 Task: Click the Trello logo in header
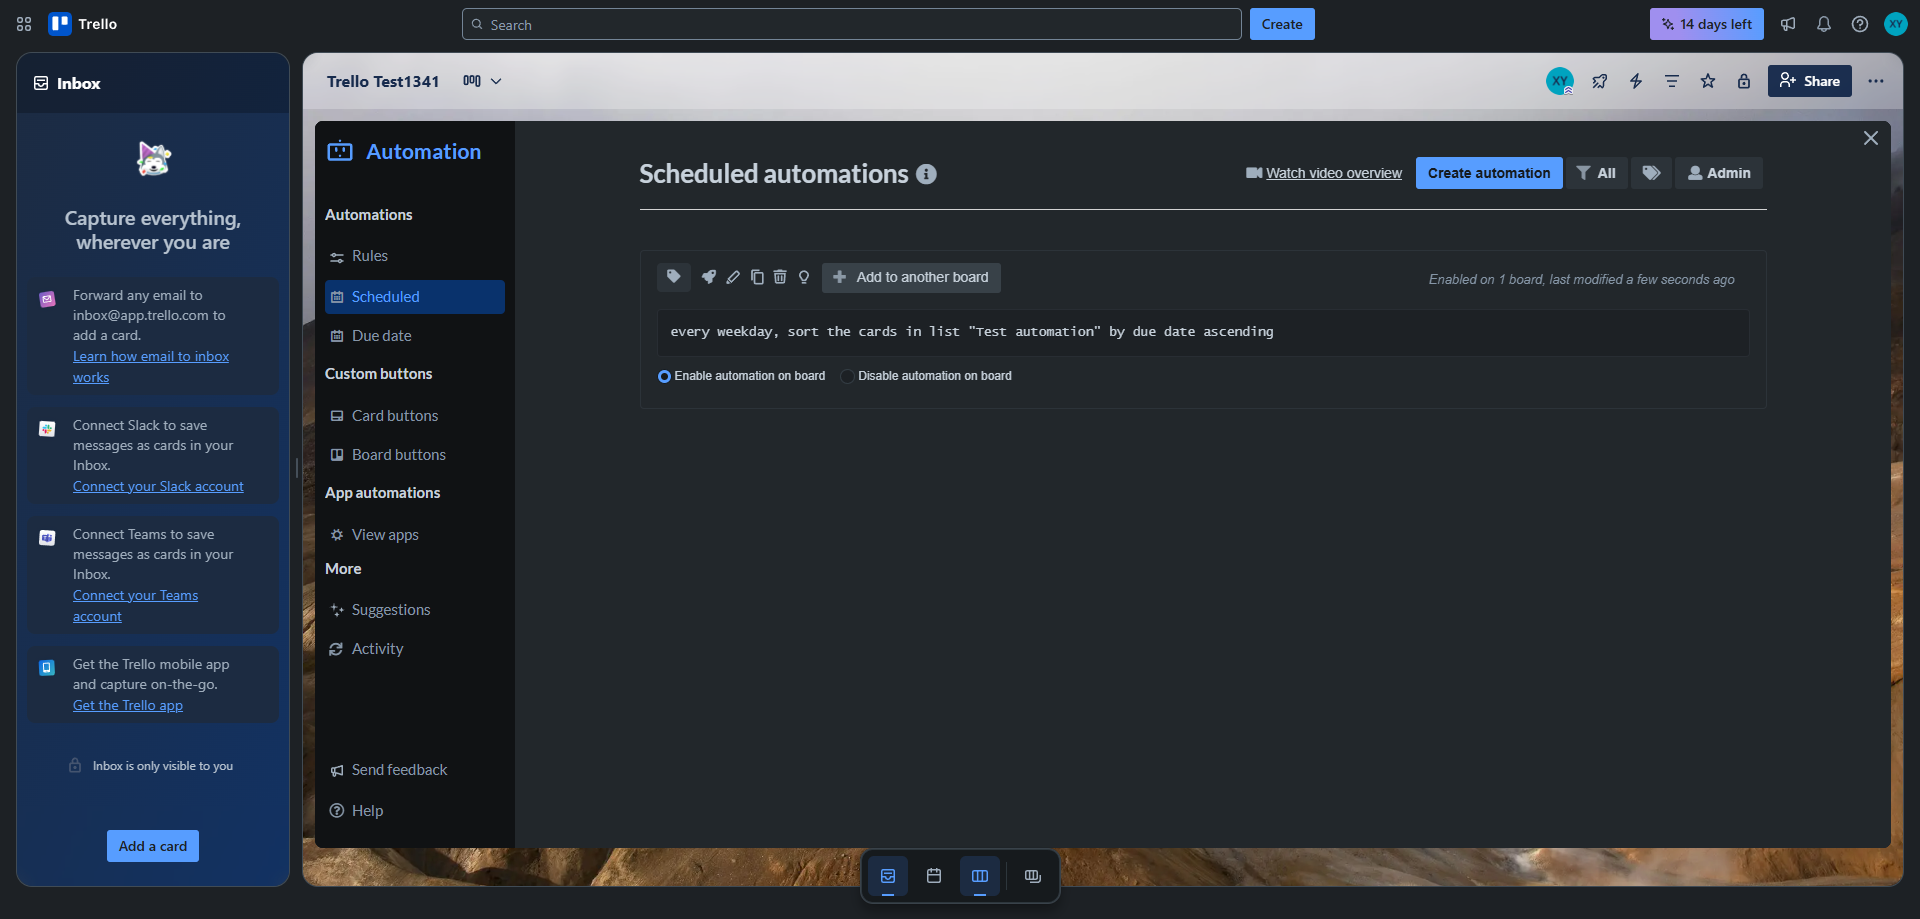[83, 24]
